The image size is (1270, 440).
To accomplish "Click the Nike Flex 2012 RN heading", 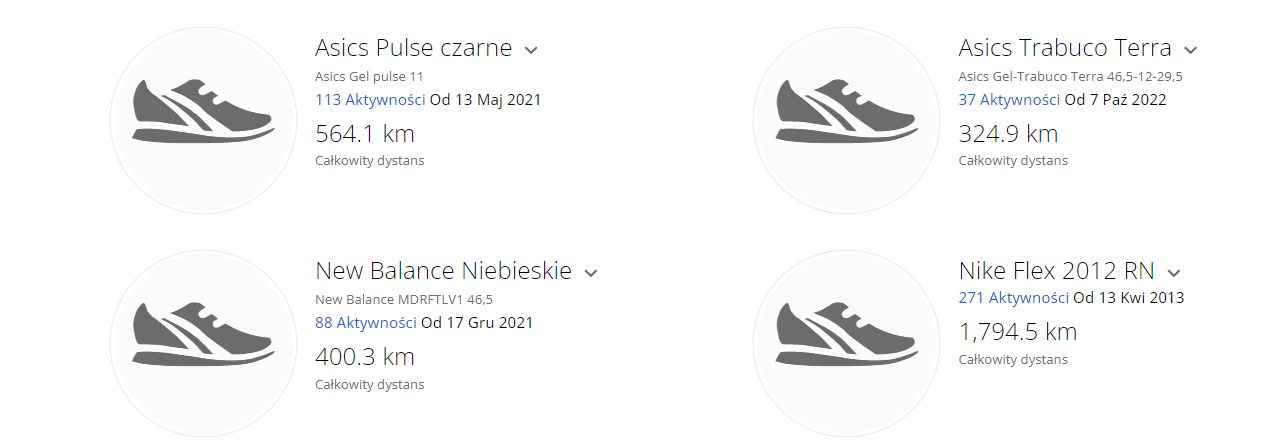I will point(1057,271).
